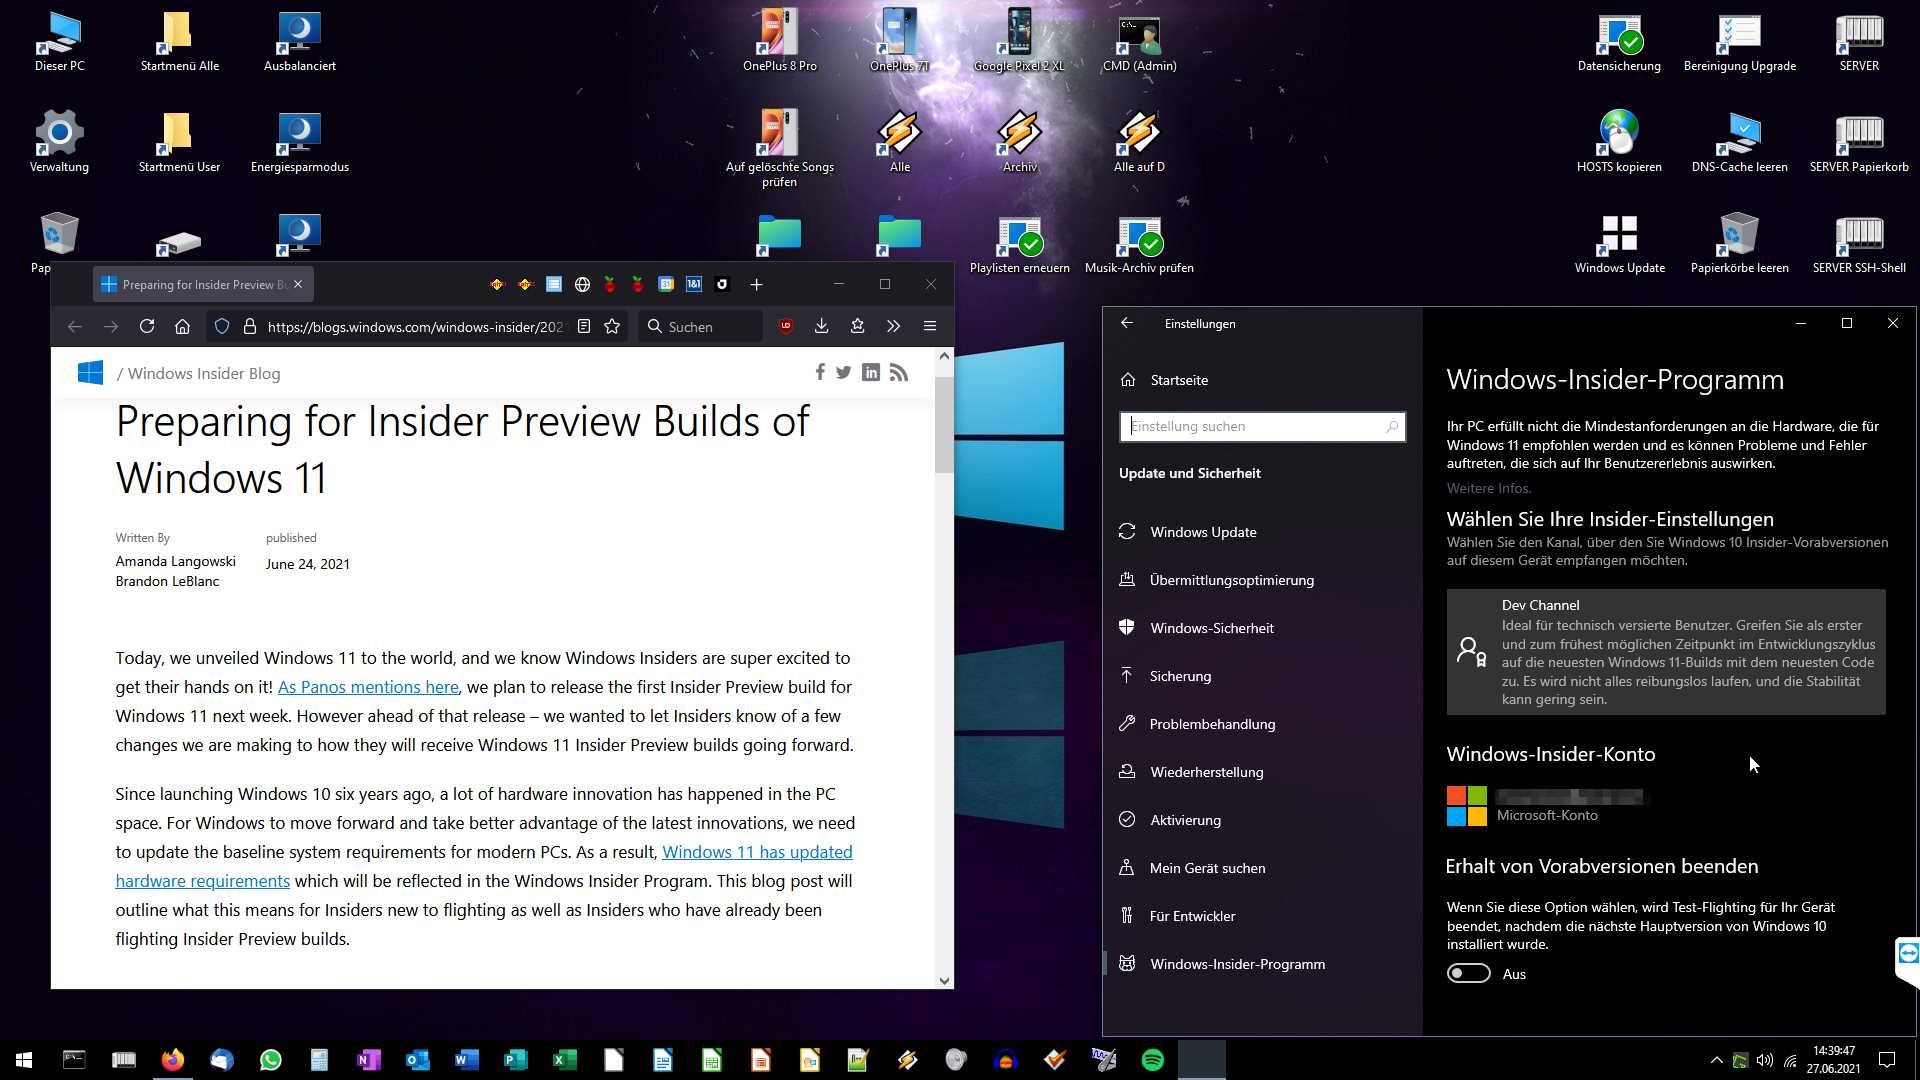Open the blog RSS feed icon
The width and height of the screenshot is (1920, 1080).
point(899,372)
